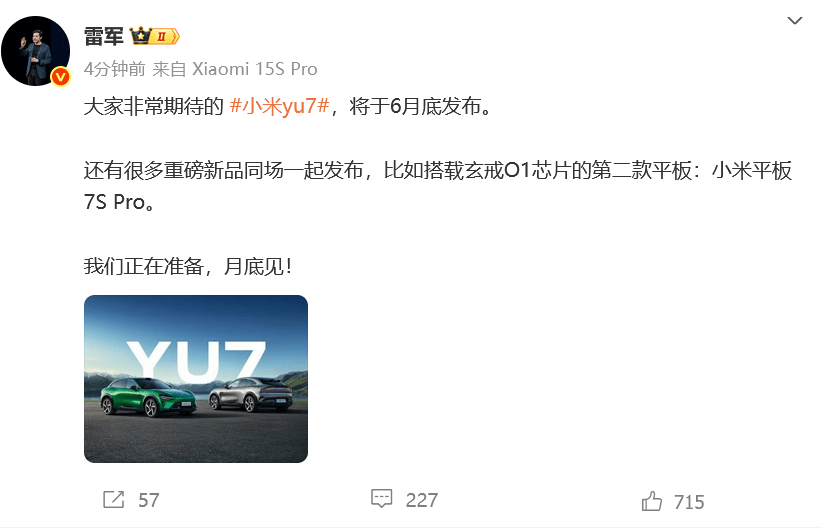View the YU7 car image thumbnail
822x528 pixels.
tap(196, 379)
